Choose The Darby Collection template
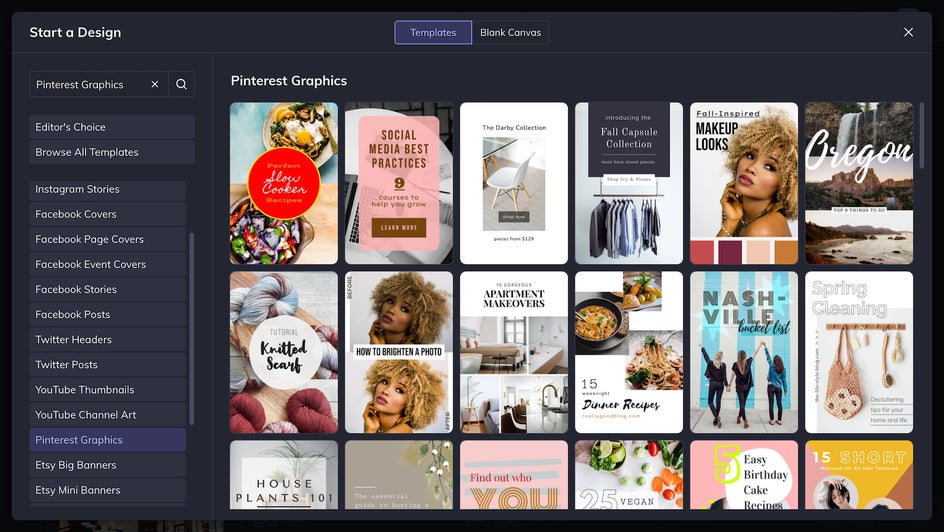This screenshot has height=532, width=944. pos(514,183)
